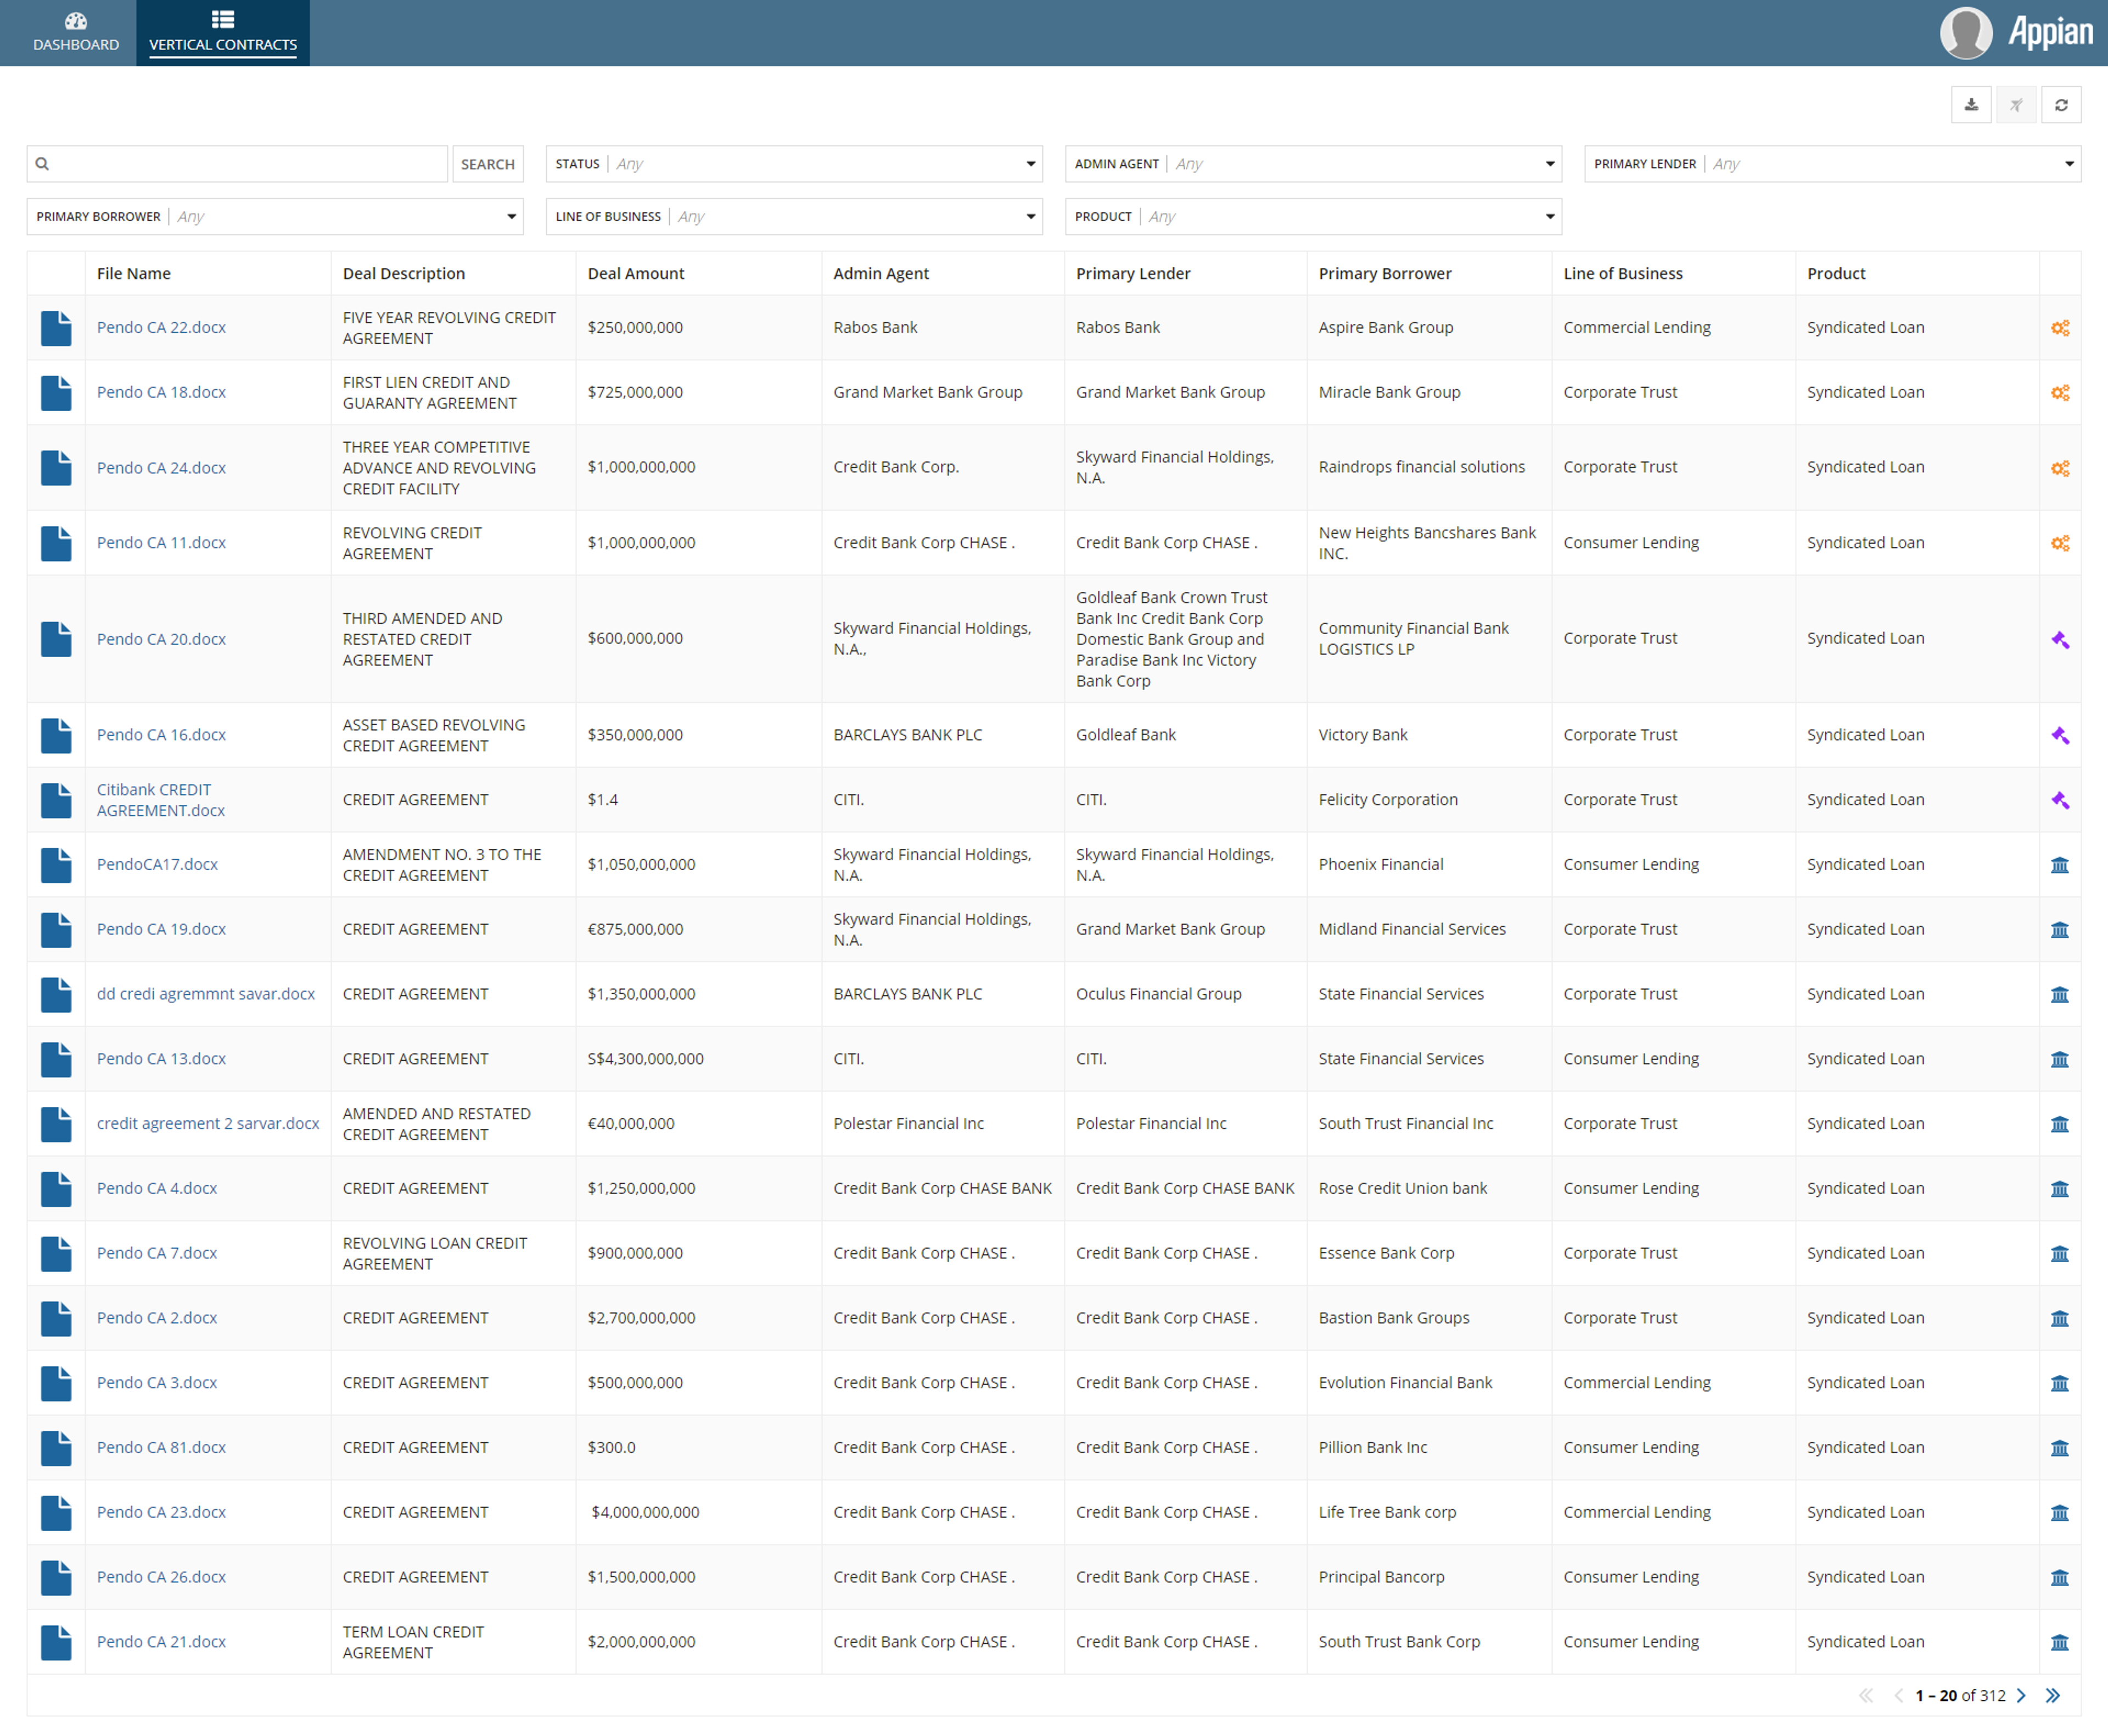Open the Pendo CA 23.docx link
This screenshot has width=2108, height=1736.
[161, 1513]
